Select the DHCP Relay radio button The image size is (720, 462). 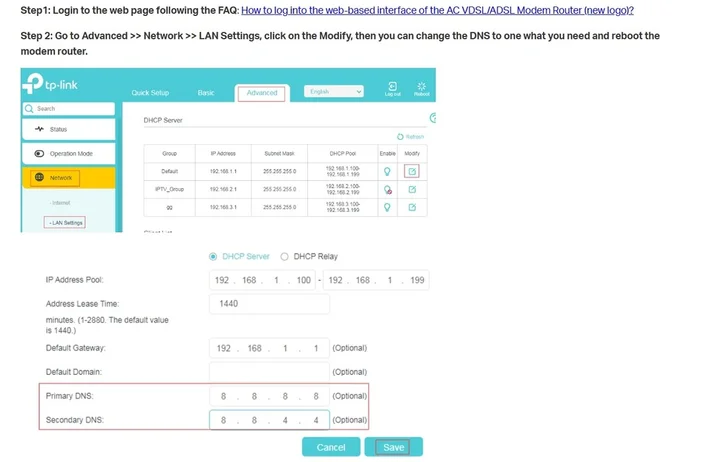tap(284, 256)
